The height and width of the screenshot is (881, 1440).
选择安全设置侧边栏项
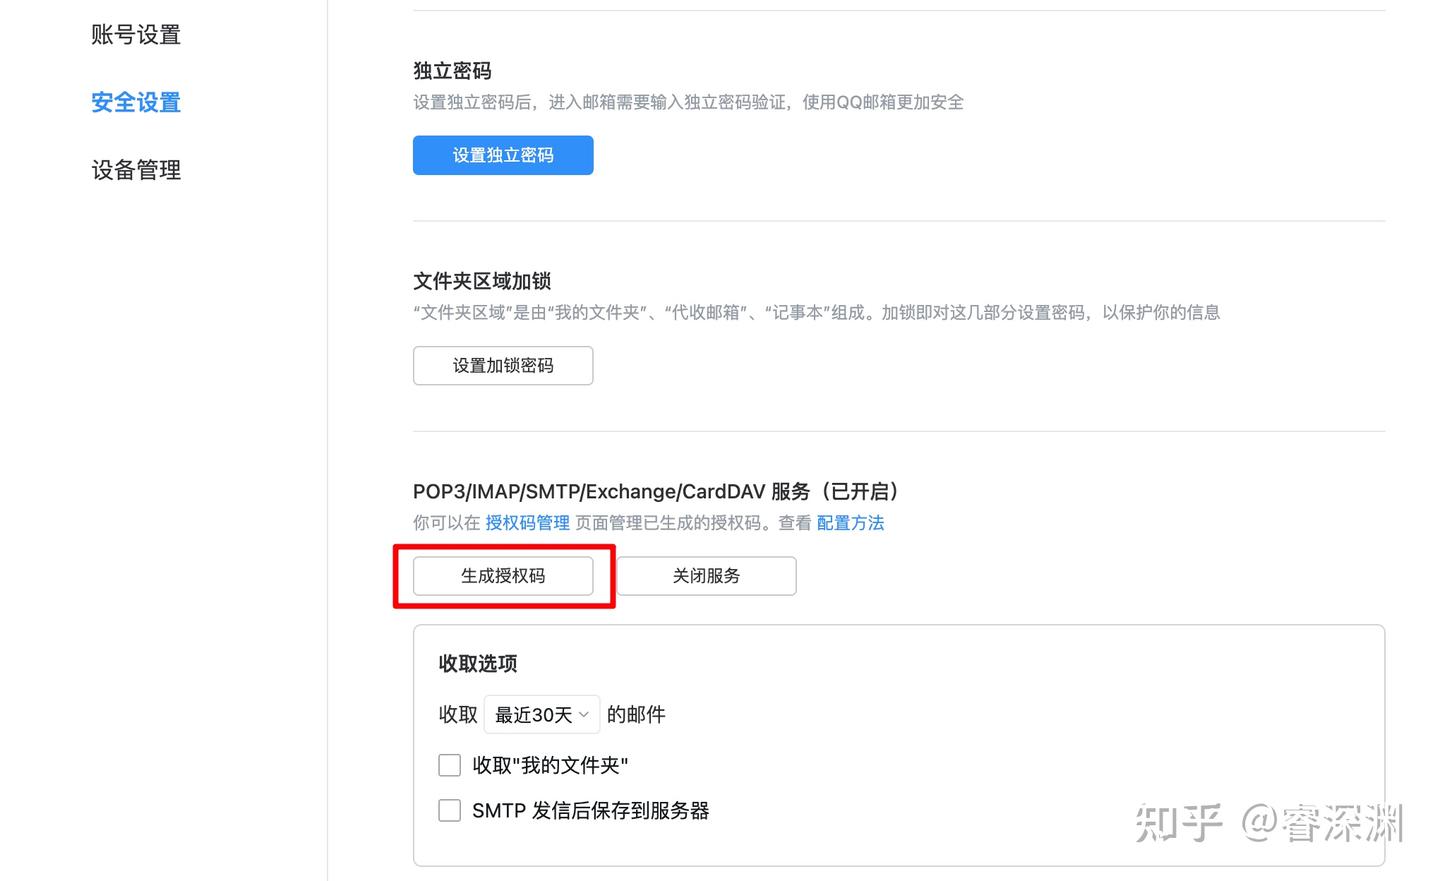[x=135, y=102]
